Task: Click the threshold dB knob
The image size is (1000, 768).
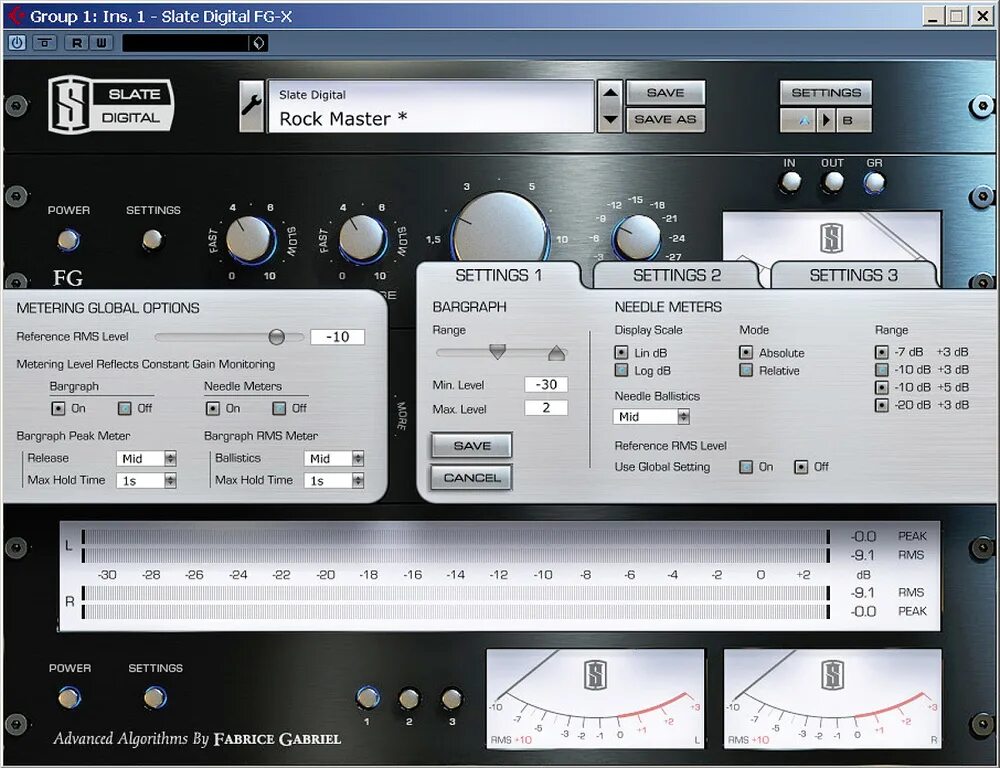Action: pyautogui.click(x=637, y=237)
